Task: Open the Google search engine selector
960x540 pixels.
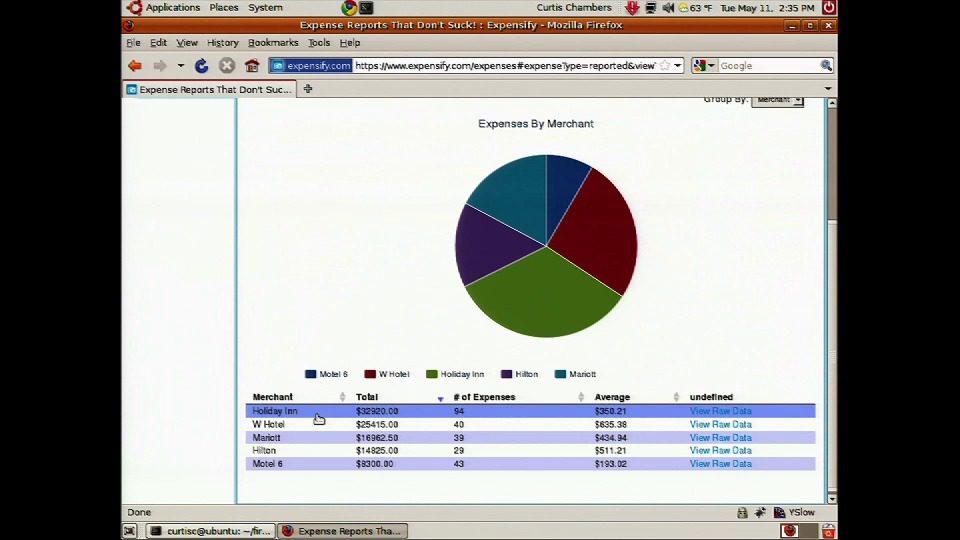Action: (x=705, y=66)
